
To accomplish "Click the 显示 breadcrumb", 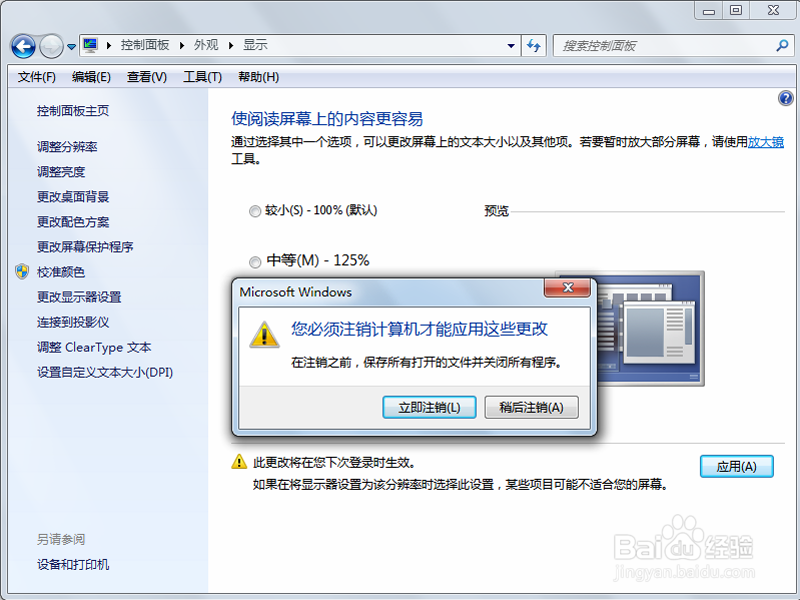I will coord(255,45).
